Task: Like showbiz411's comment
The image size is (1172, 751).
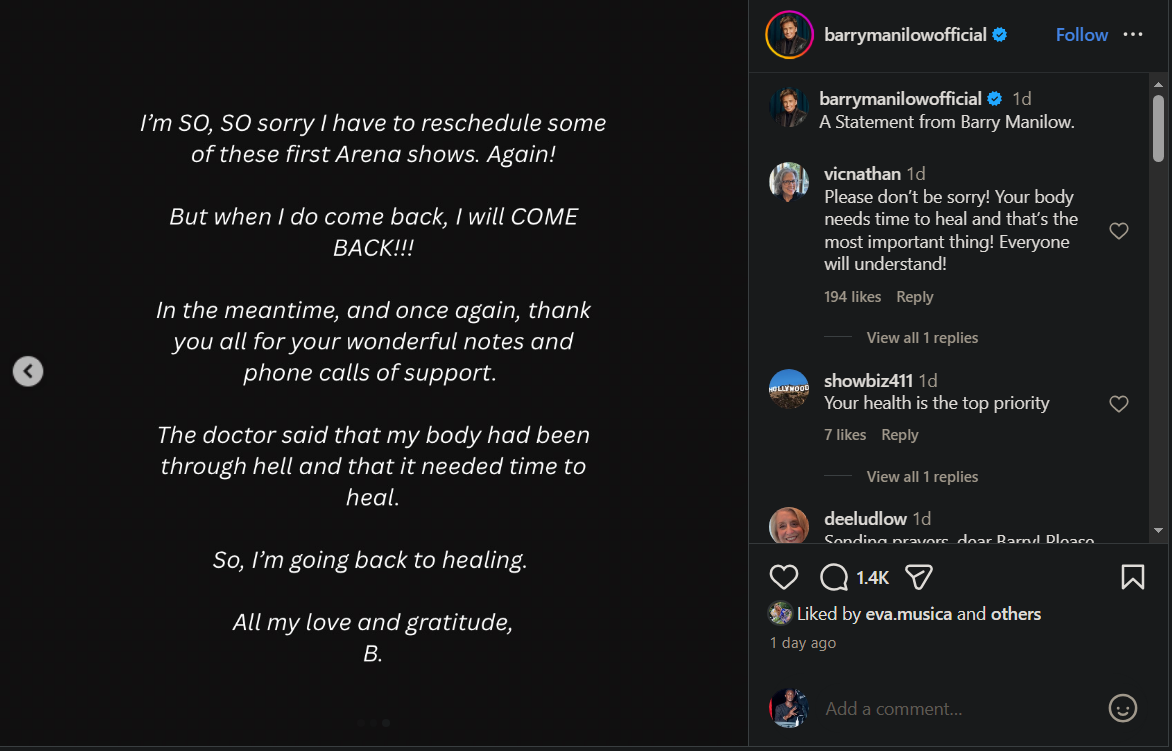Action: pos(1119,404)
